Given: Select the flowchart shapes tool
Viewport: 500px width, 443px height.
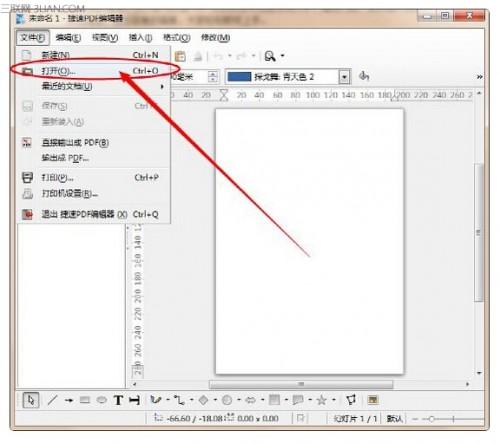Looking at the screenshot, I should coord(274,400).
